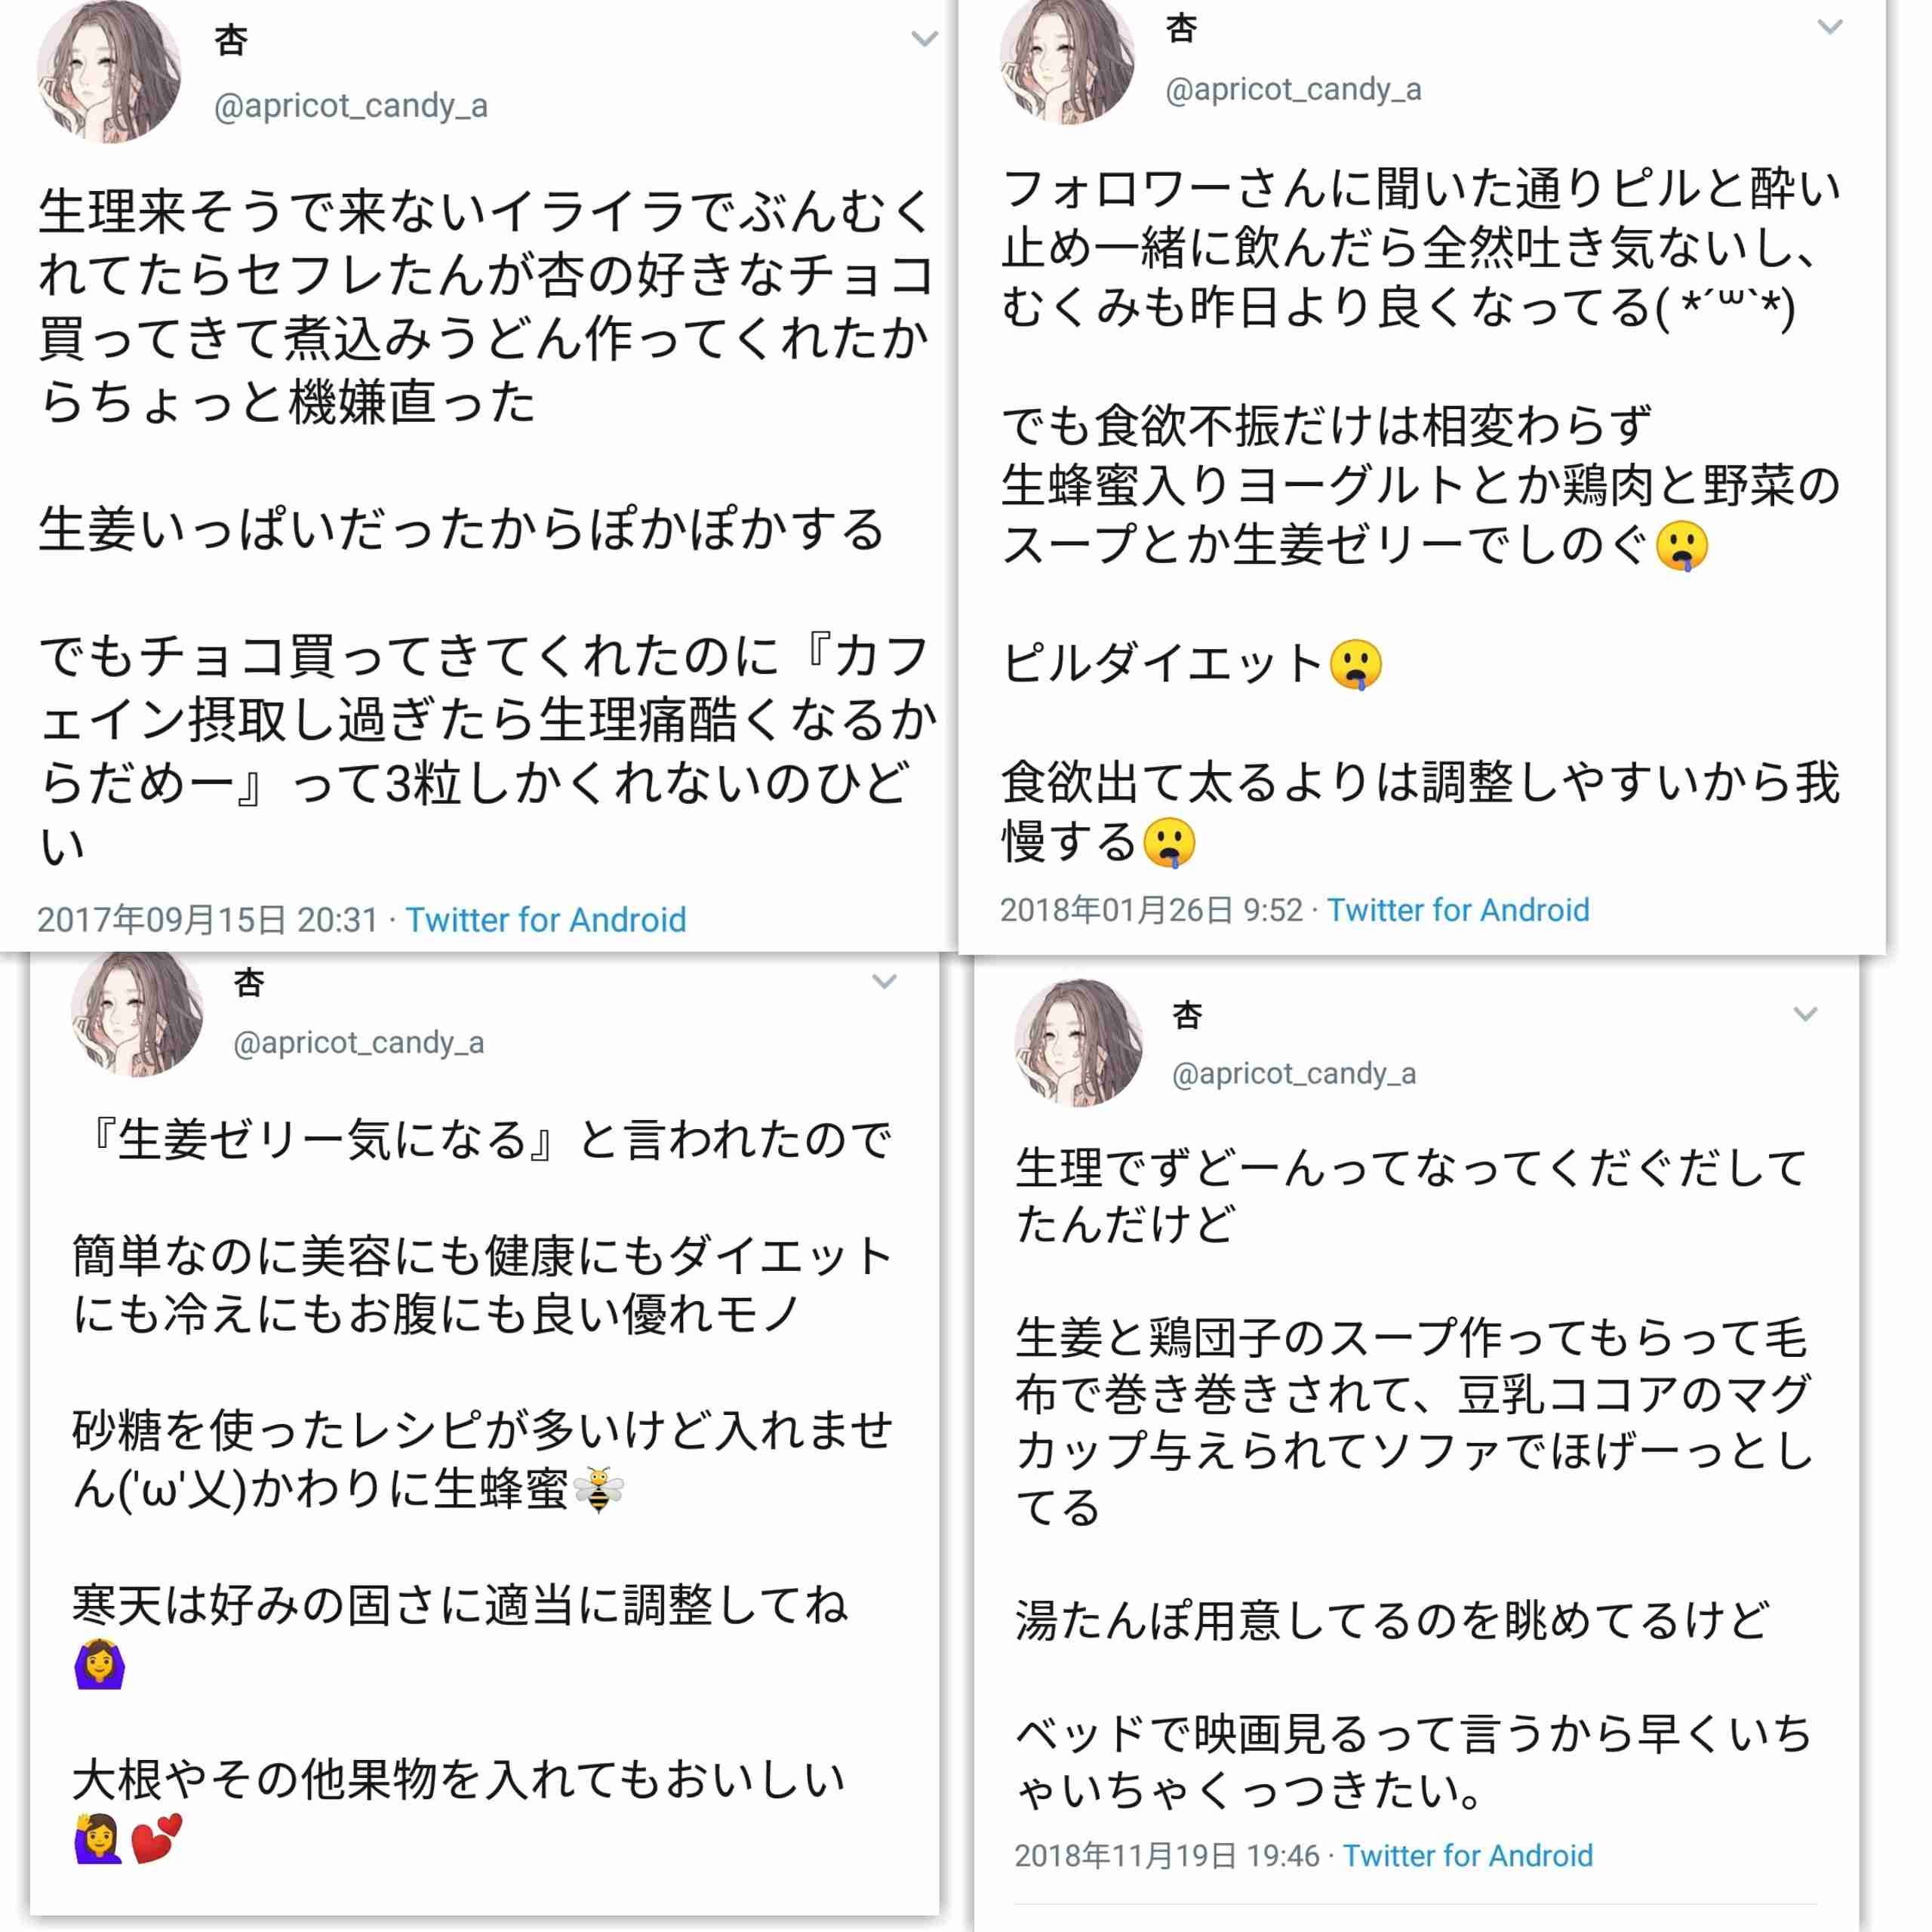
Task: Click the 2018年01月26日 9:52 timestamp
Action: [1151, 910]
